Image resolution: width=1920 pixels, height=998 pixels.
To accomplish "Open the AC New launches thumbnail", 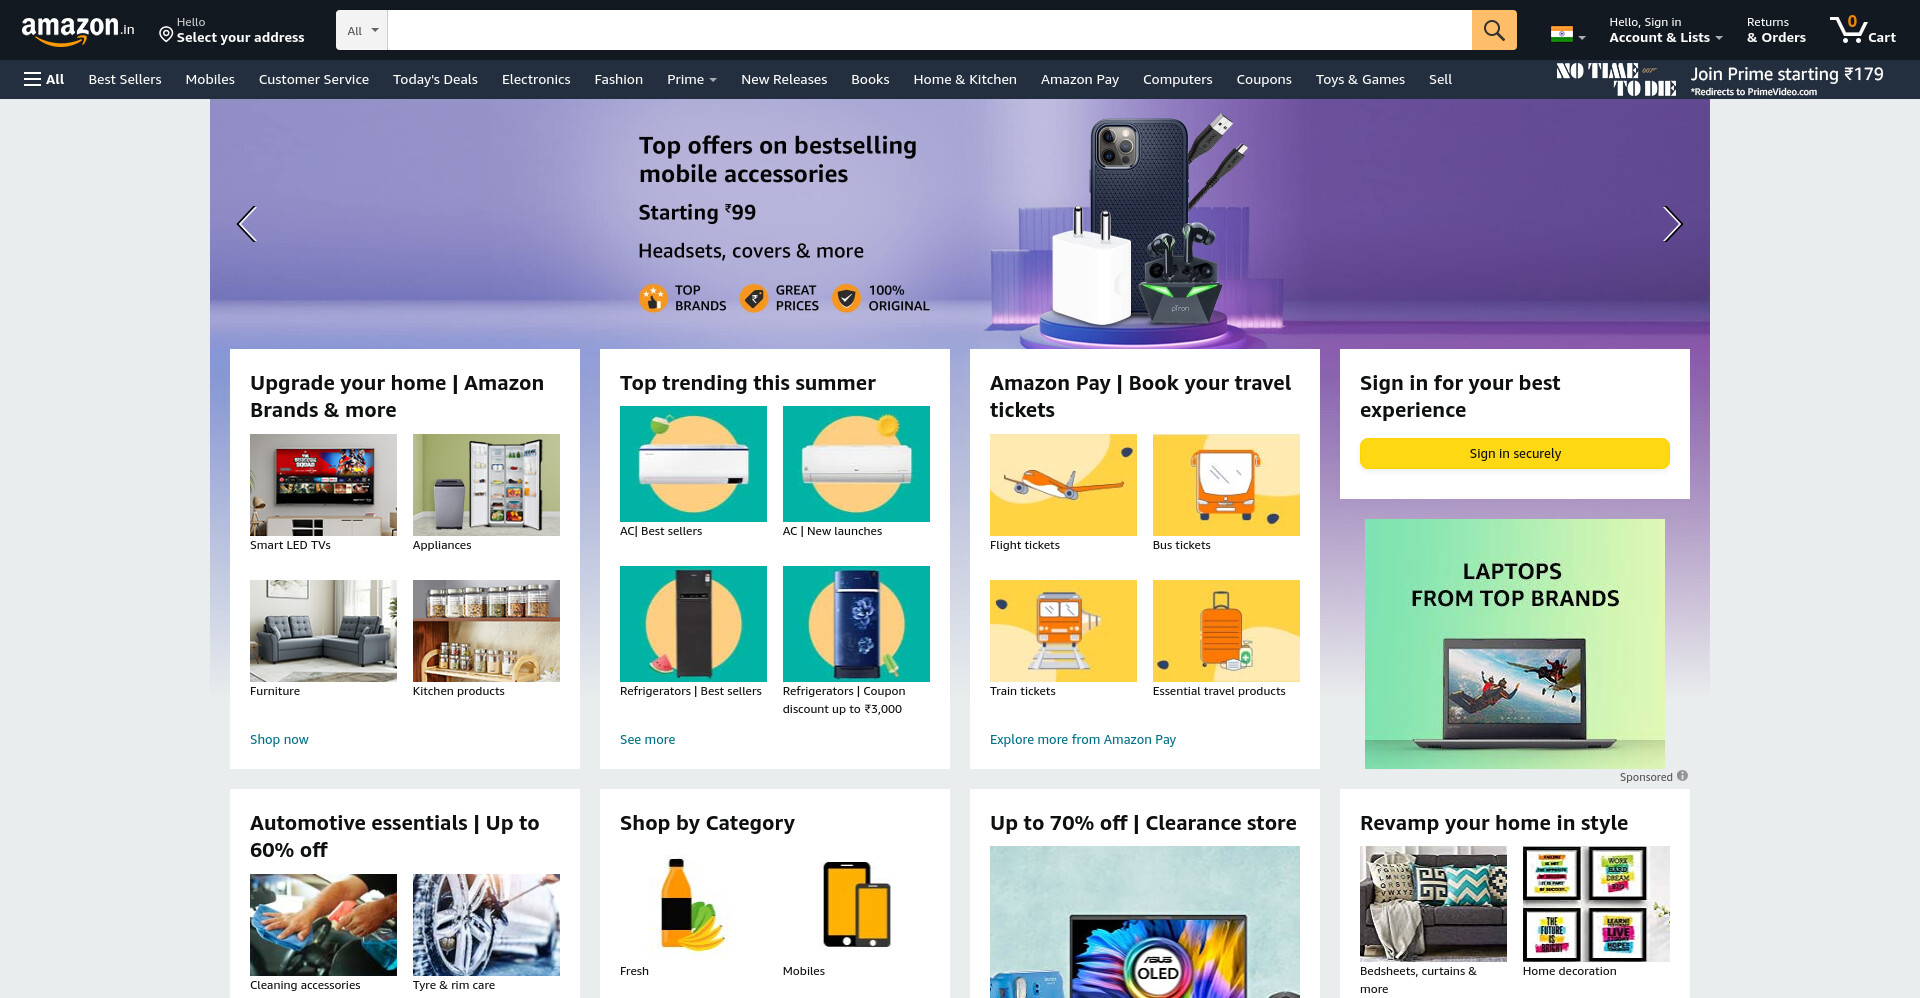I will click(x=856, y=464).
